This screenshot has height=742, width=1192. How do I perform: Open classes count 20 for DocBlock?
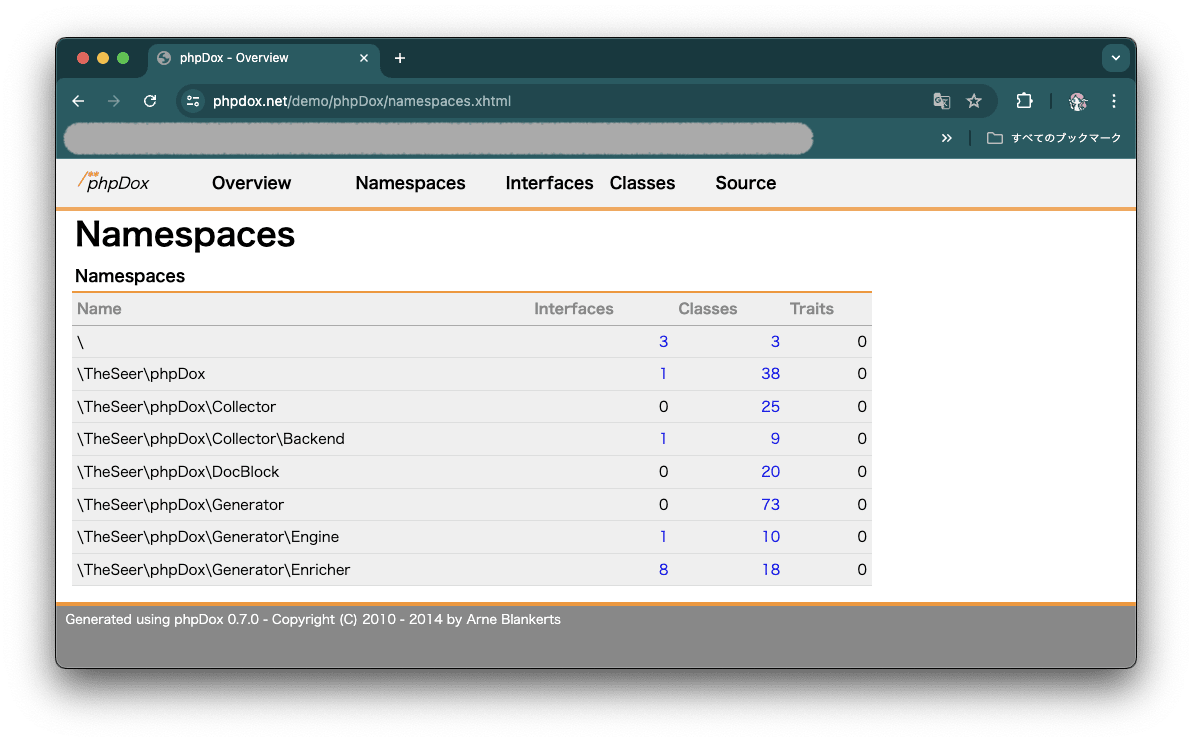[771, 472]
